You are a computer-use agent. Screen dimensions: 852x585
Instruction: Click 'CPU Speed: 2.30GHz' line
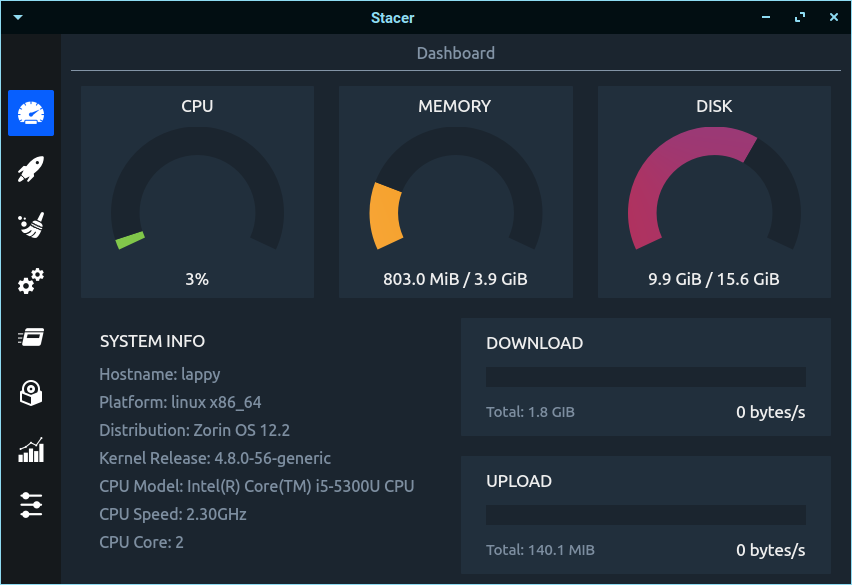(173, 514)
